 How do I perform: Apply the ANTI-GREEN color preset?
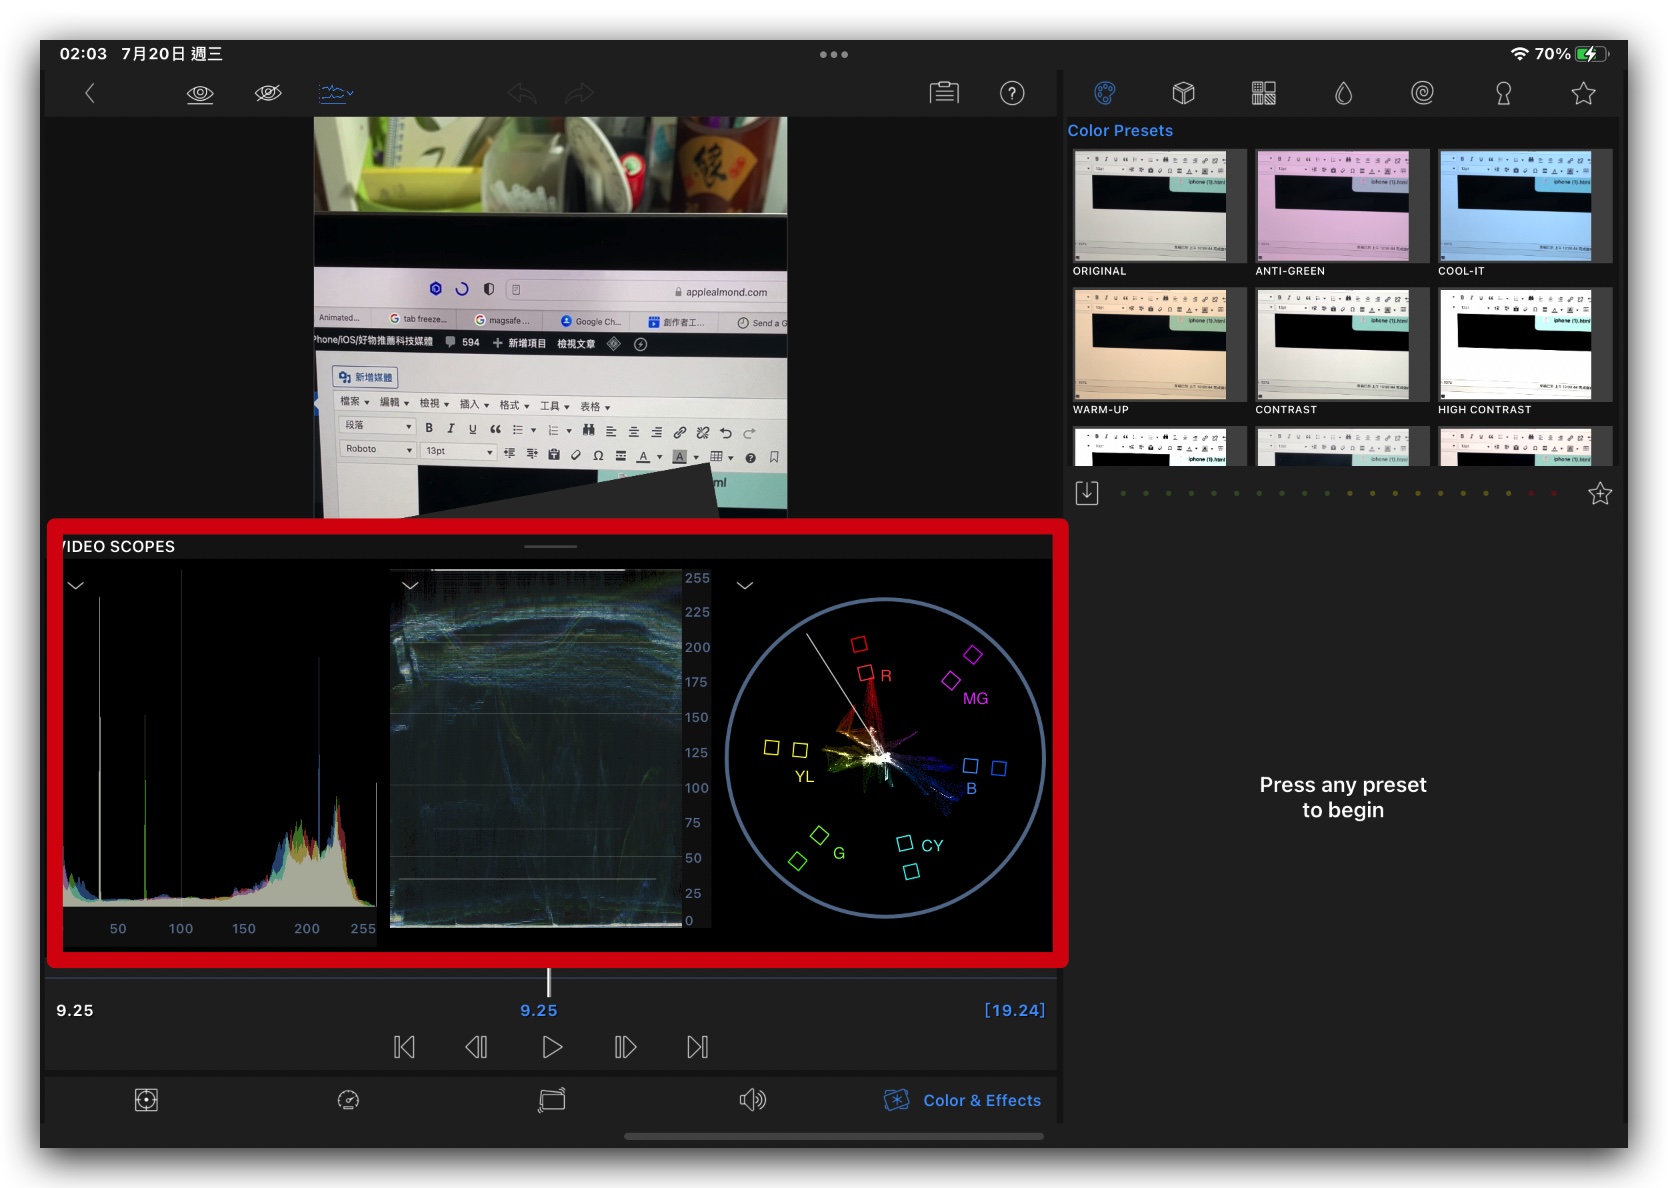click(1342, 206)
